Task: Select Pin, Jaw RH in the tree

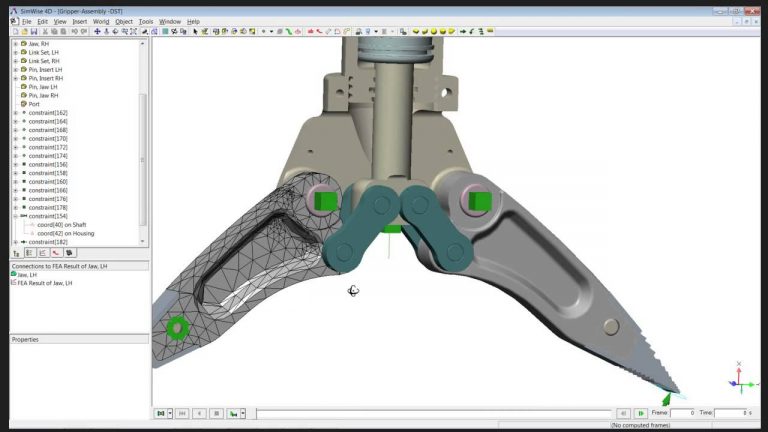Action: click(x=43, y=96)
